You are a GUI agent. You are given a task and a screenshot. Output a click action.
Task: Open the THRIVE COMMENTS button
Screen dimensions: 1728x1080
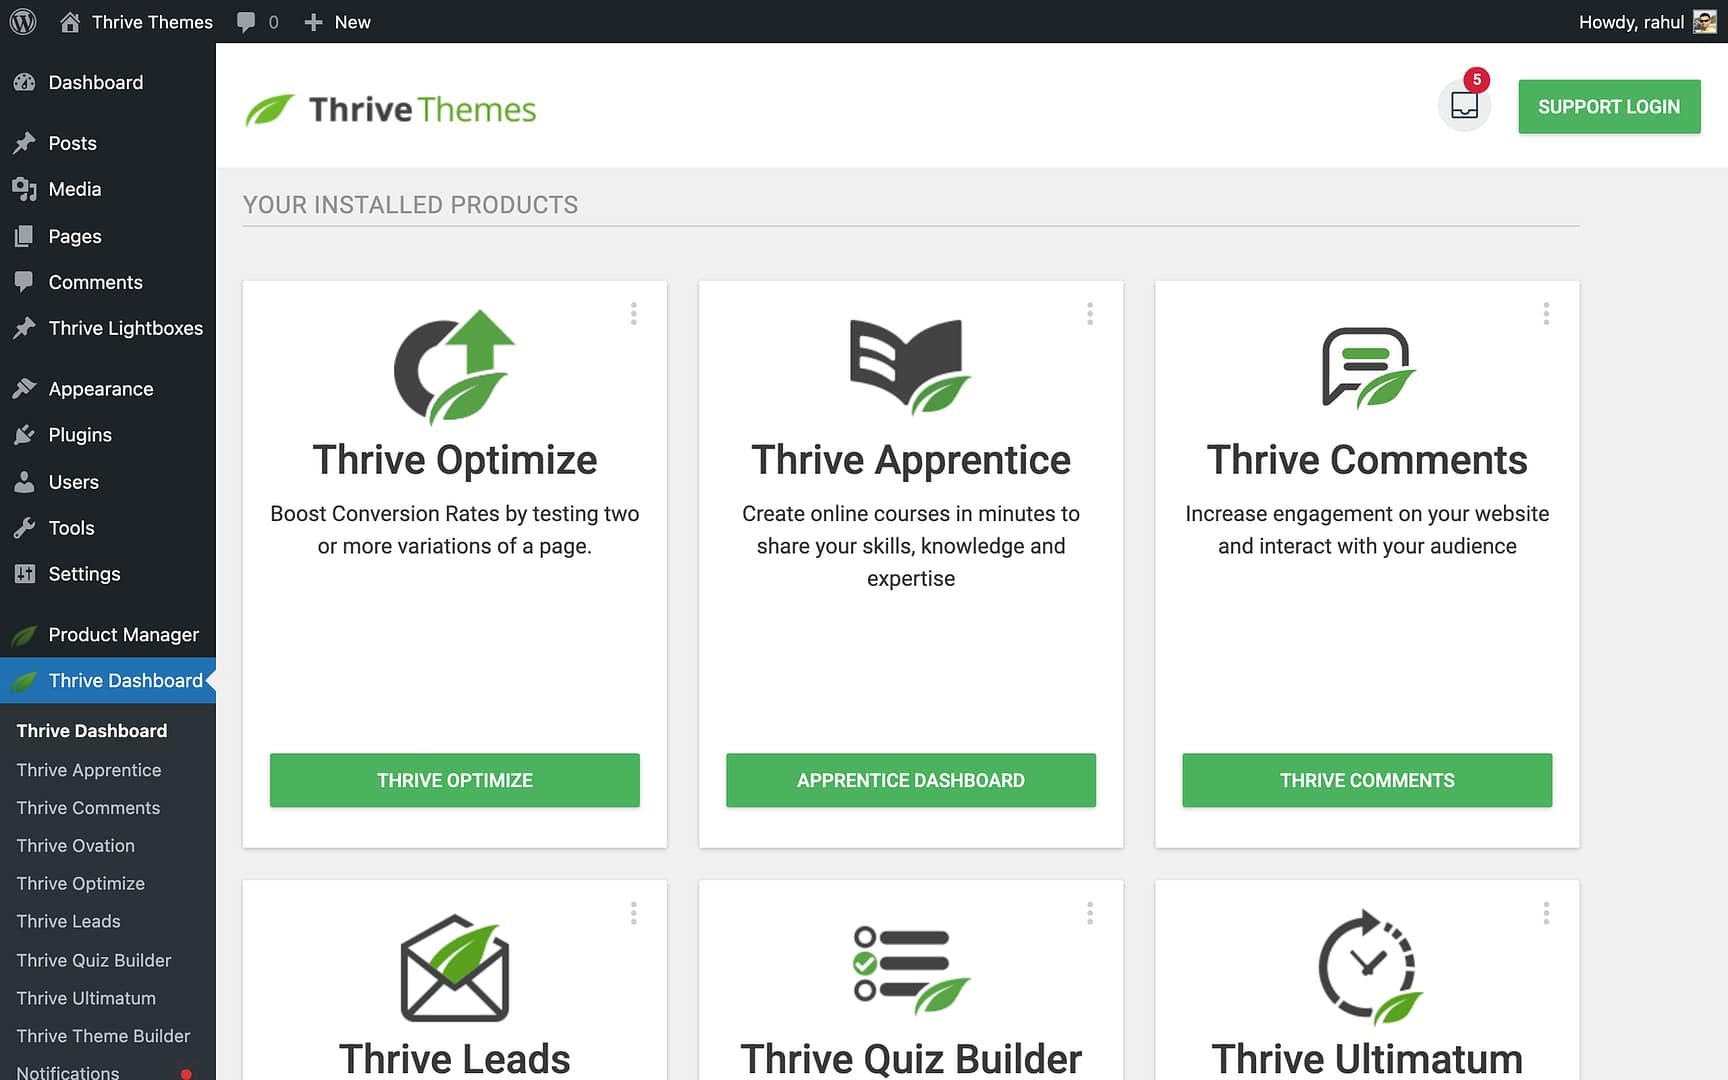(x=1366, y=780)
